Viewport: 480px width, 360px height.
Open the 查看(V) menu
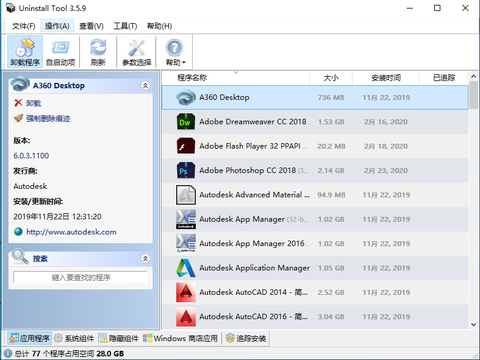click(x=91, y=26)
